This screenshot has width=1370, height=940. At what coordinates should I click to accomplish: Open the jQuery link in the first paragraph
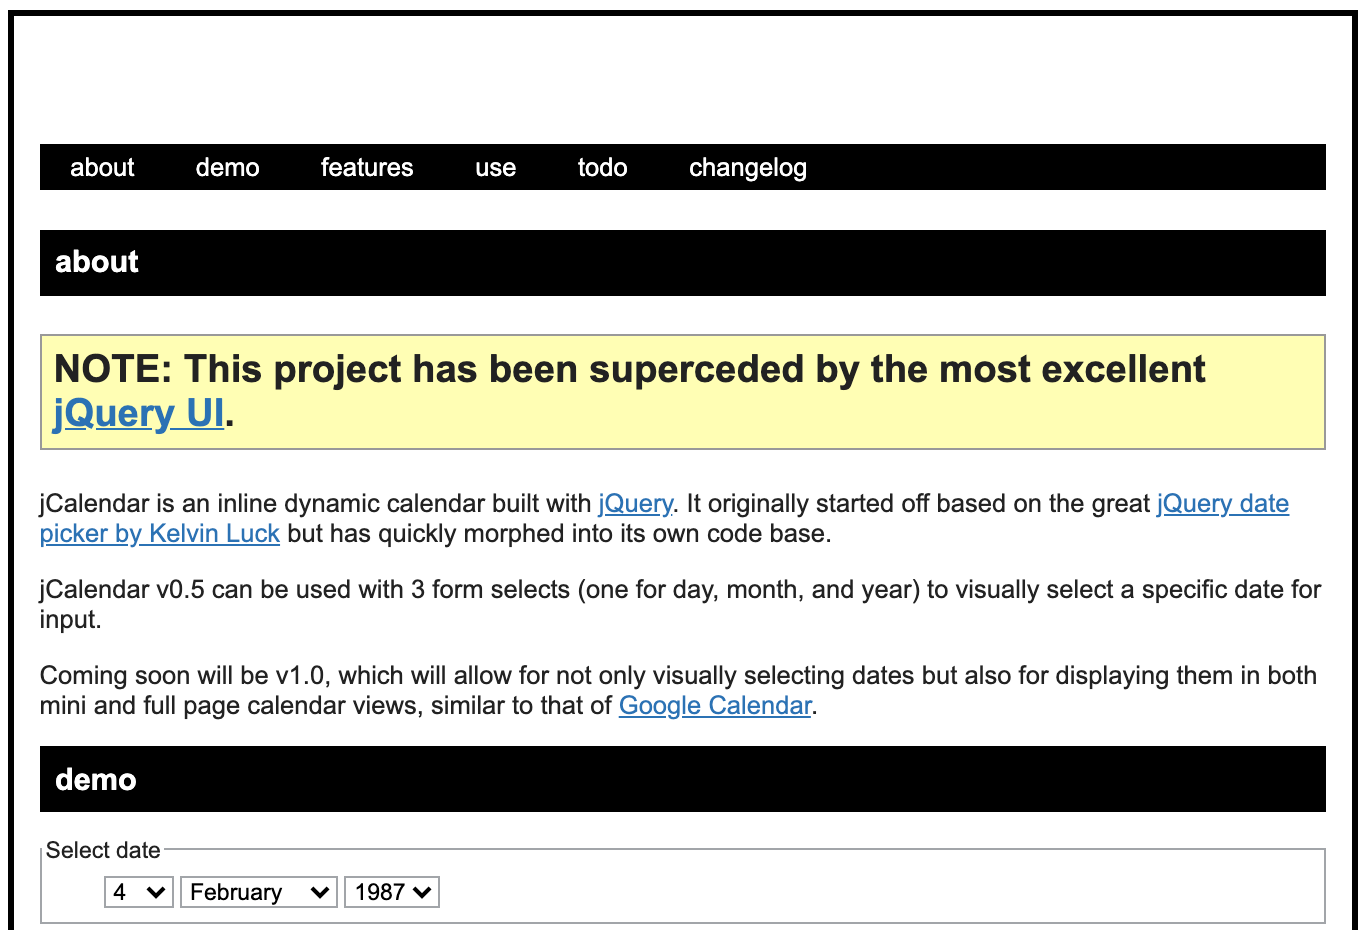coord(635,503)
